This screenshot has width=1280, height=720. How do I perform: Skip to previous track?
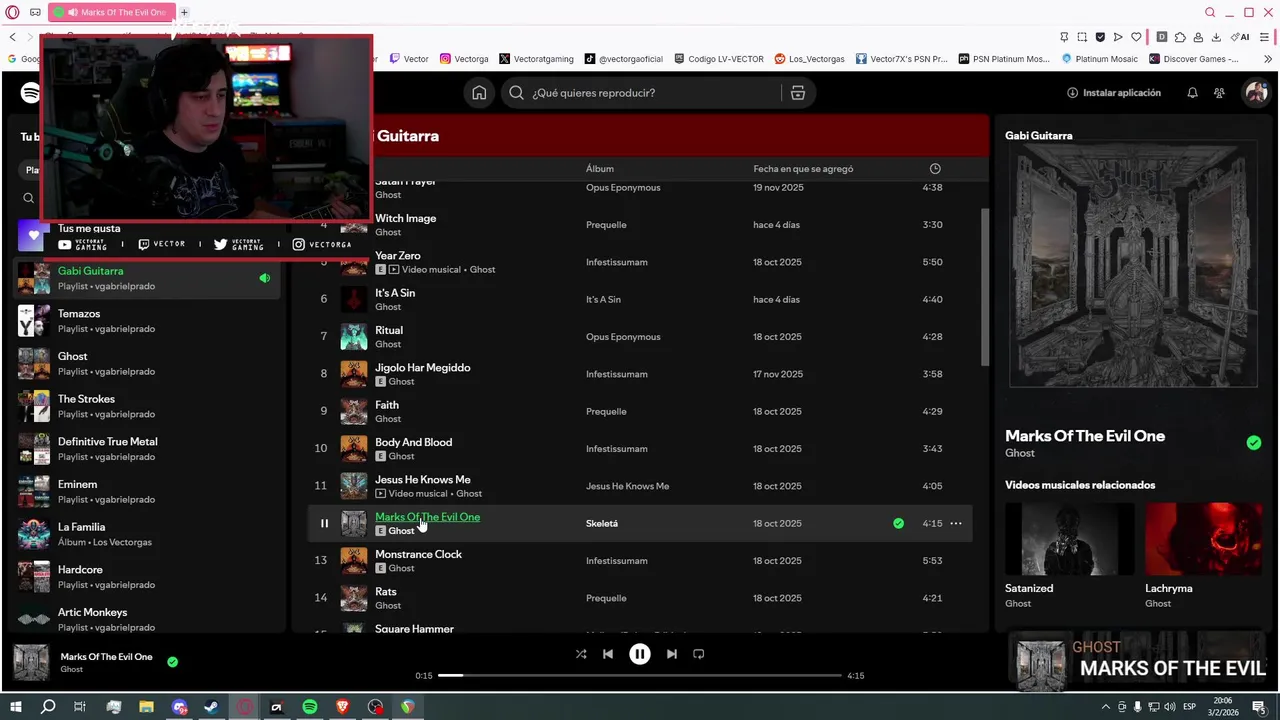click(608, 654)
